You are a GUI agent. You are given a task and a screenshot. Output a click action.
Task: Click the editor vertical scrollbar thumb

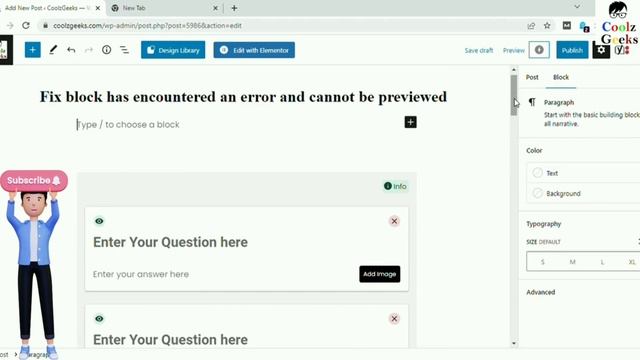pos(513,95)
